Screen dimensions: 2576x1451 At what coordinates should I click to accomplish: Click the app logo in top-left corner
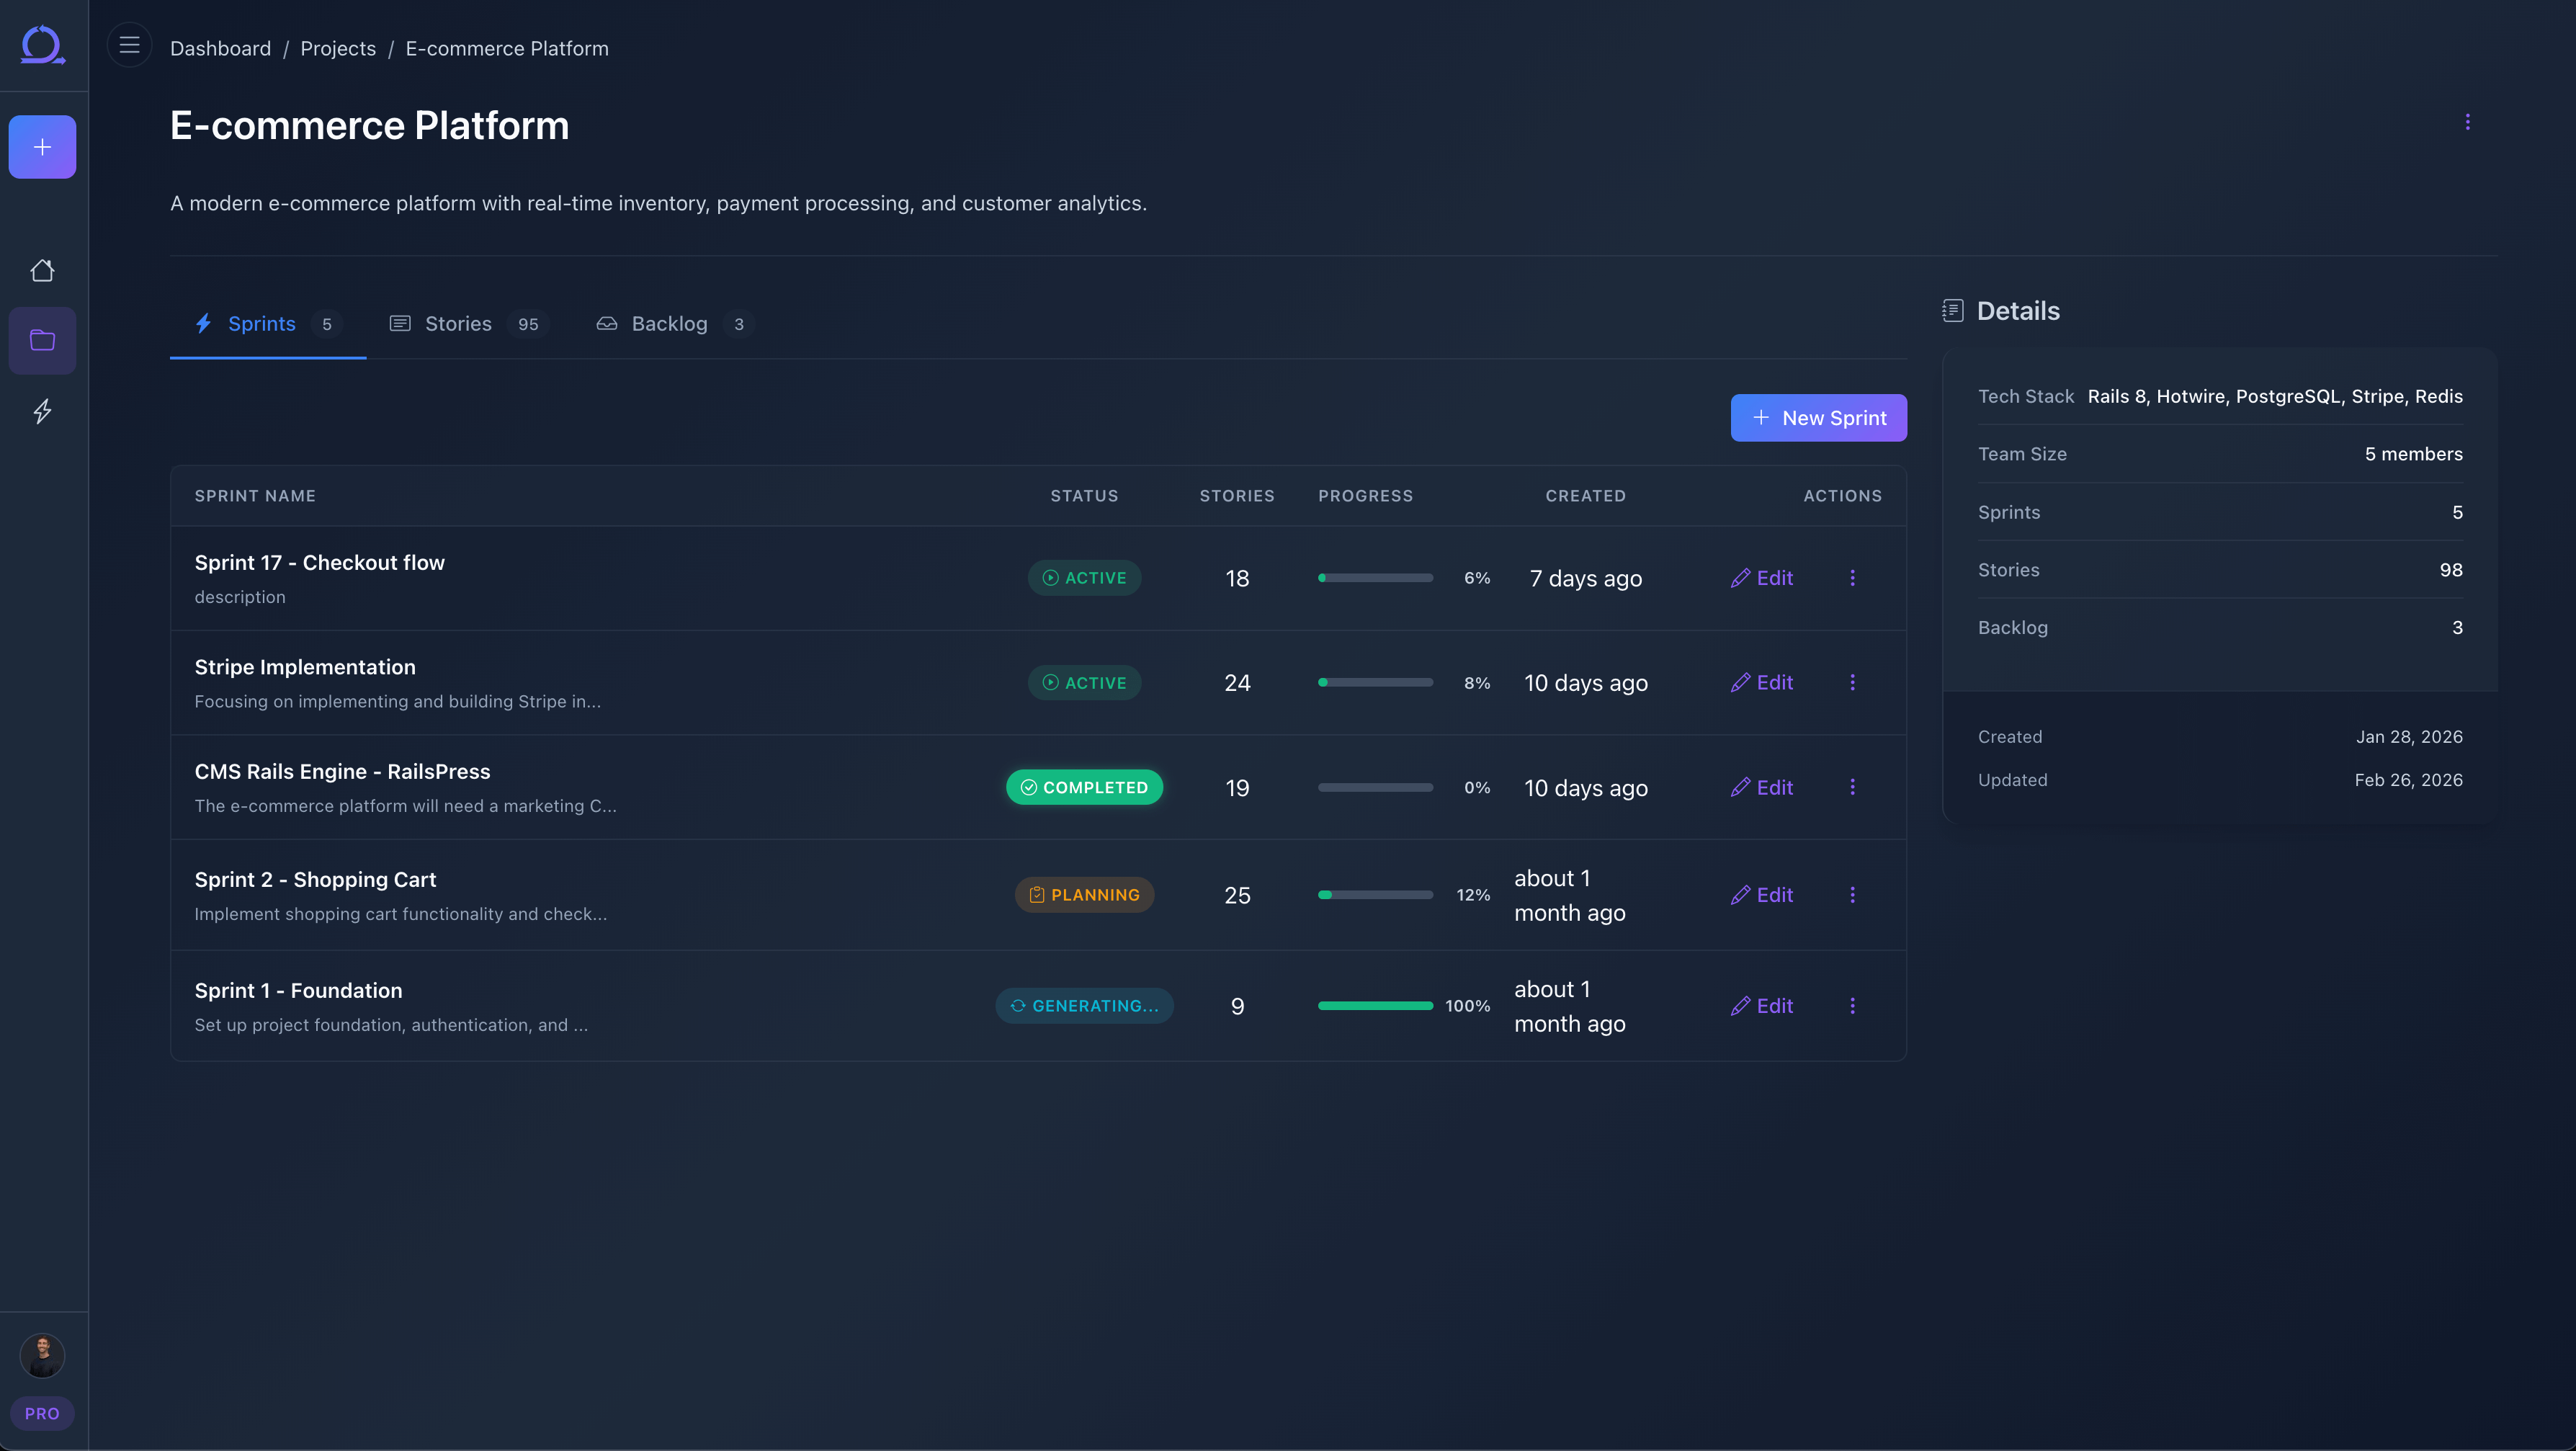point(42,45)
